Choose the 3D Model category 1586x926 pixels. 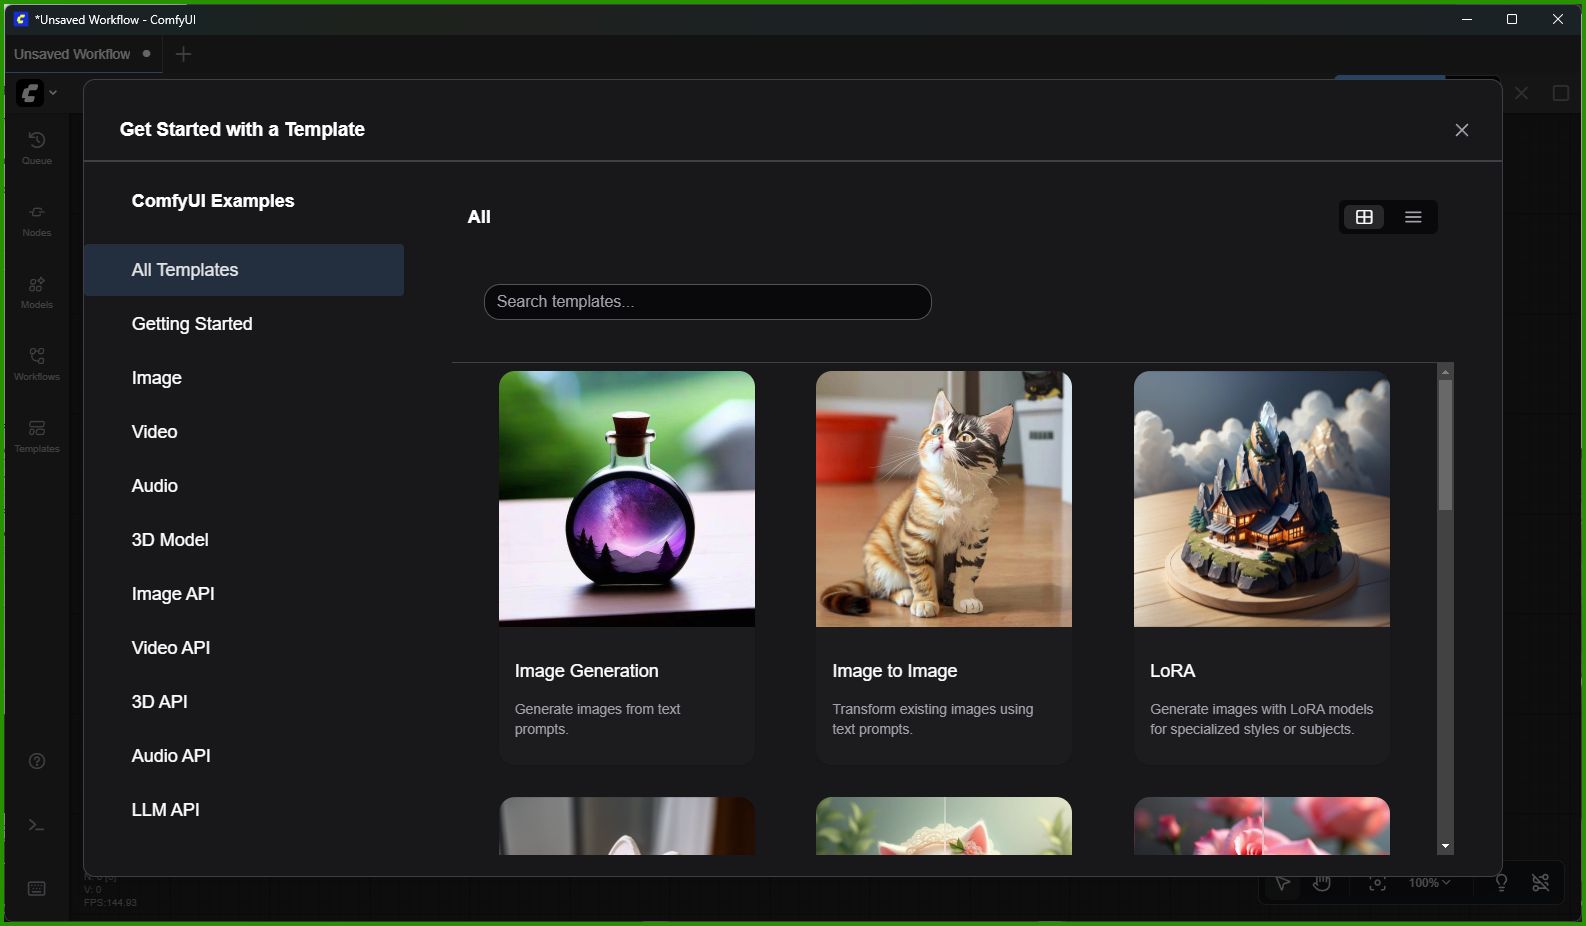[170, 540]
